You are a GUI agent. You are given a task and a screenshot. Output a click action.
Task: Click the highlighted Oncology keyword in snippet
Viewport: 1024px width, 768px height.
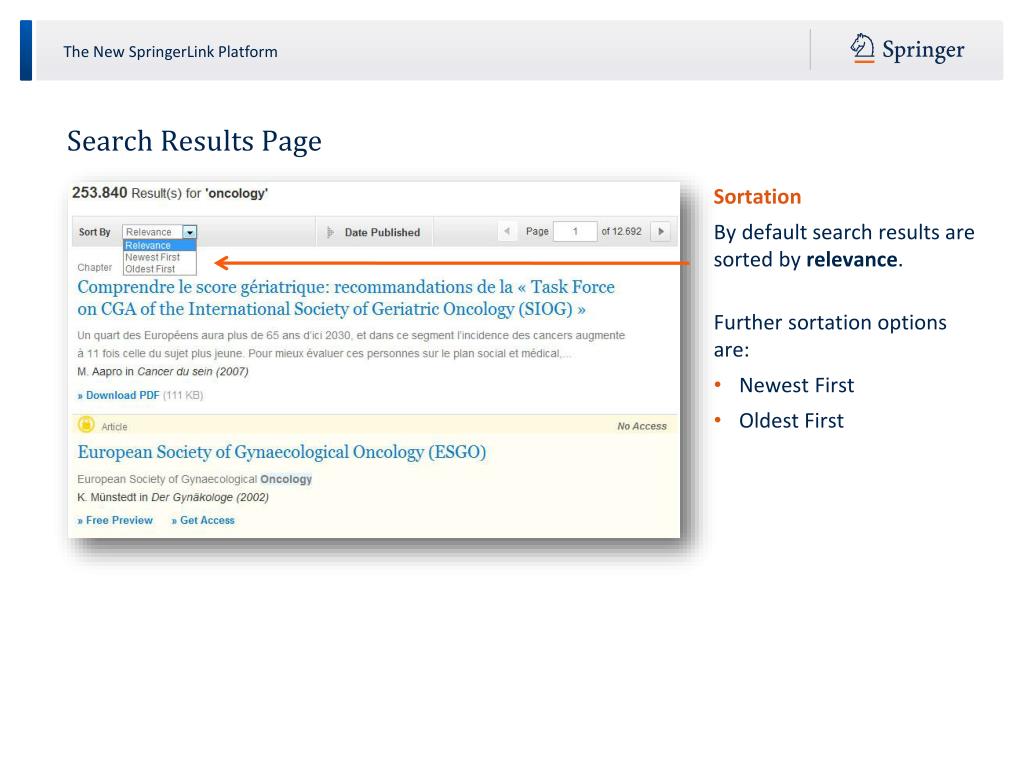click(286, 479)
